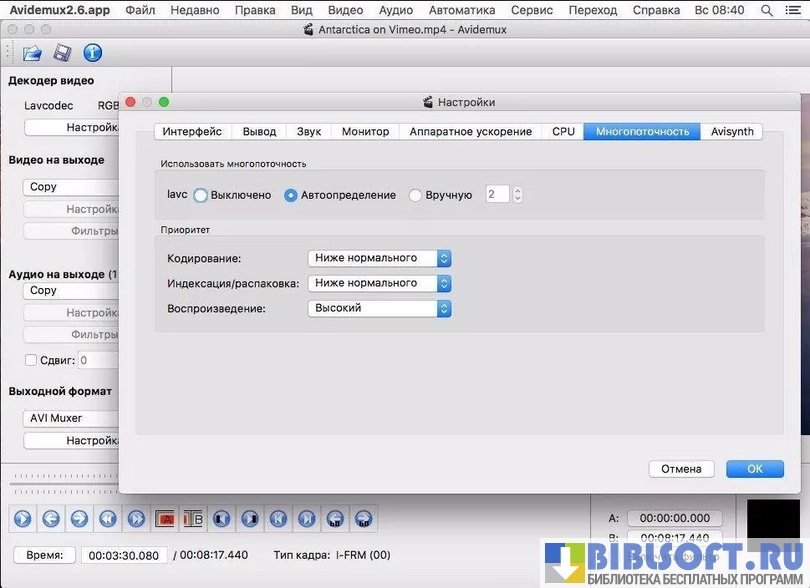Select the Выключено radio button

tap(201, 195)
